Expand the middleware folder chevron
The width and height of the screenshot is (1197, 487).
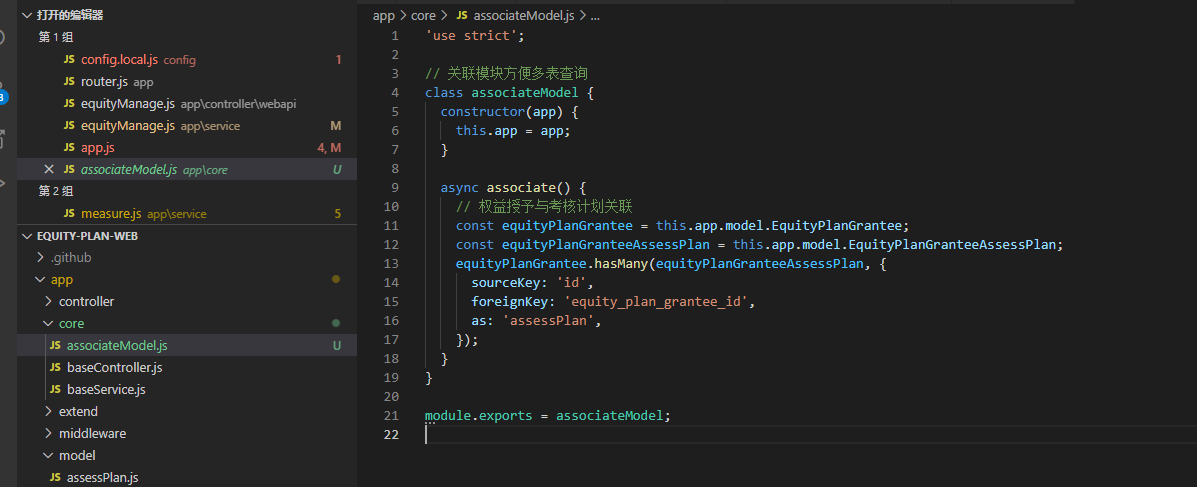(x=49, y=434)
